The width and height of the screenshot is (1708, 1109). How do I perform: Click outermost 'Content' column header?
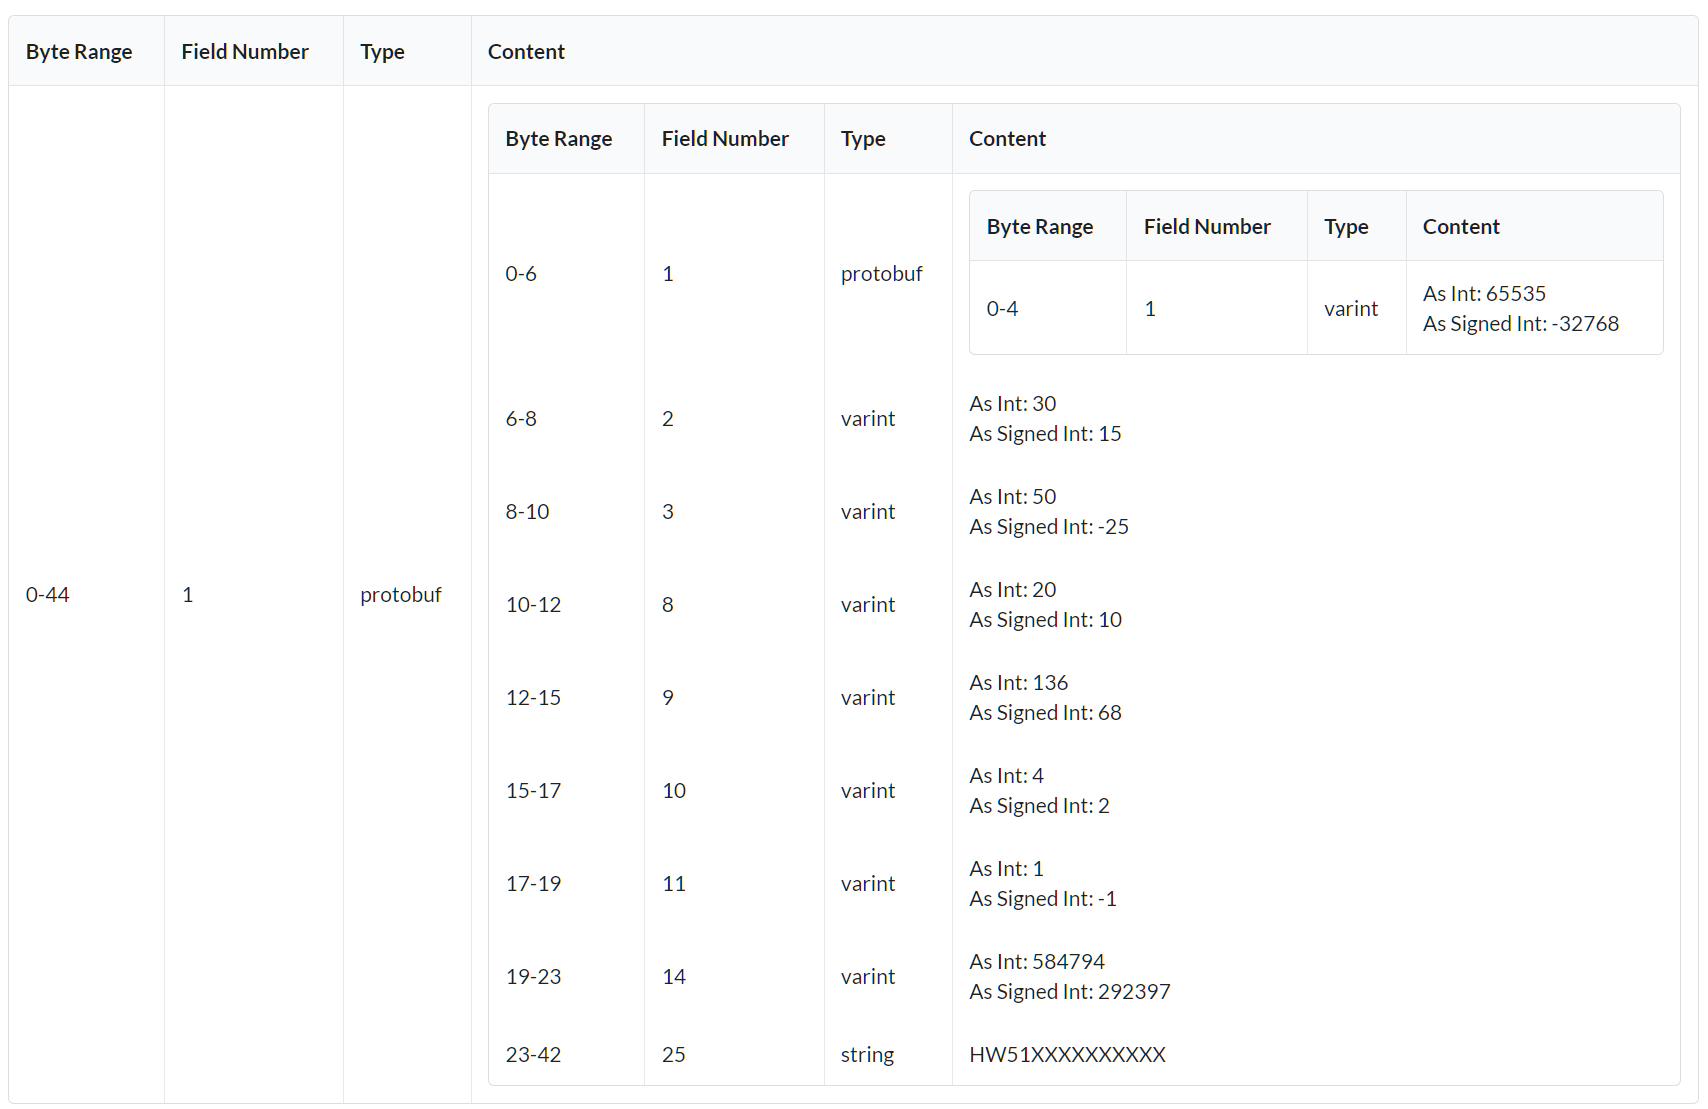coord(526,51)
